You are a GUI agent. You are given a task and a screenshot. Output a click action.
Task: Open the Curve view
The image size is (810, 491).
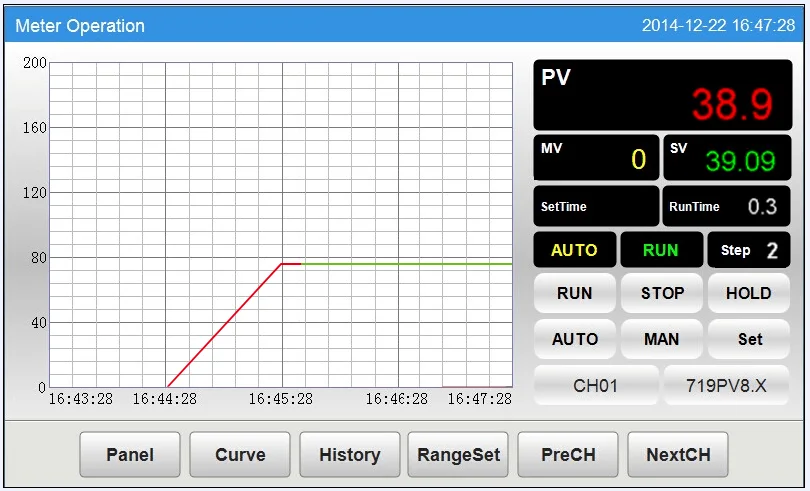(x=240, y=454)
